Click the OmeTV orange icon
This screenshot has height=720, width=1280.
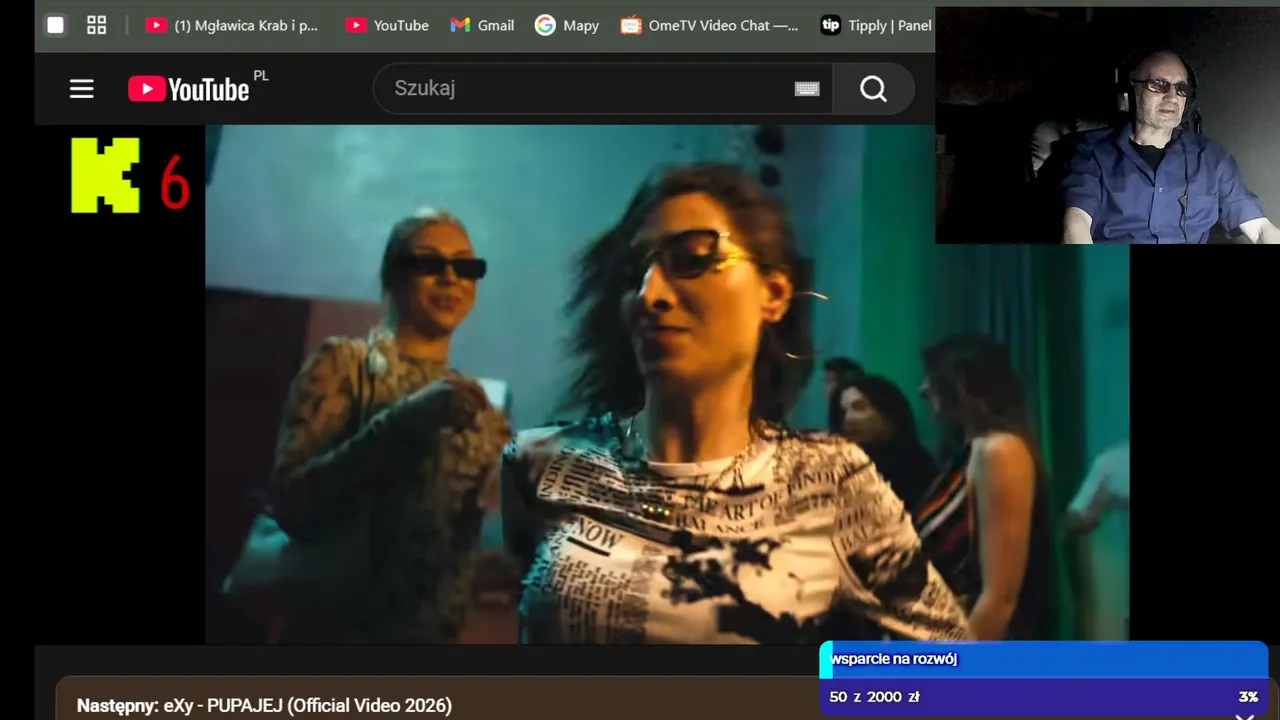pyautogui.click(x=630, y=25)
